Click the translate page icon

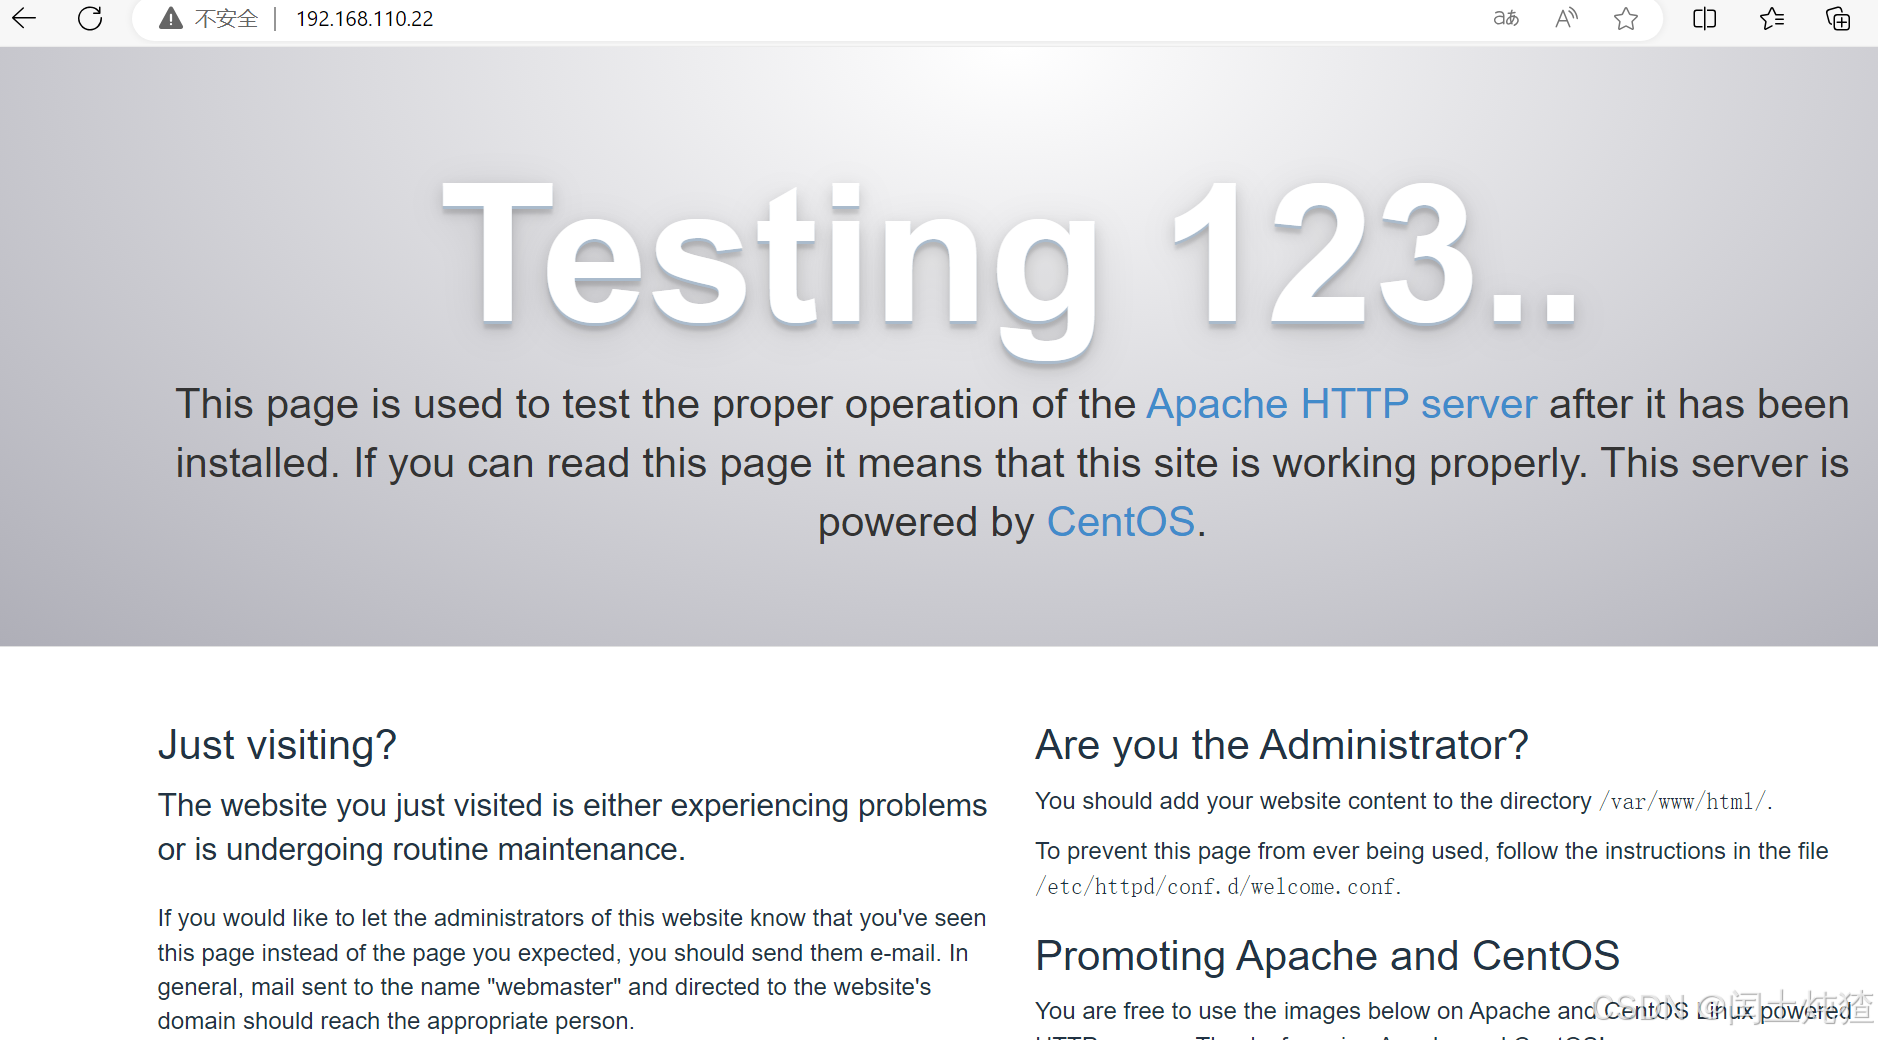tap(1506, 18)
